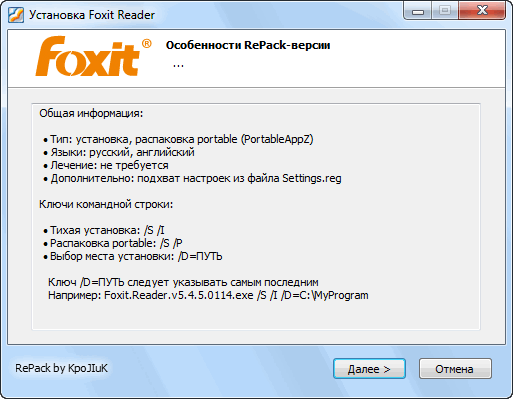Proceed with the Далее > button
Viewport: 513px width, 399px height.
(369, 369)
